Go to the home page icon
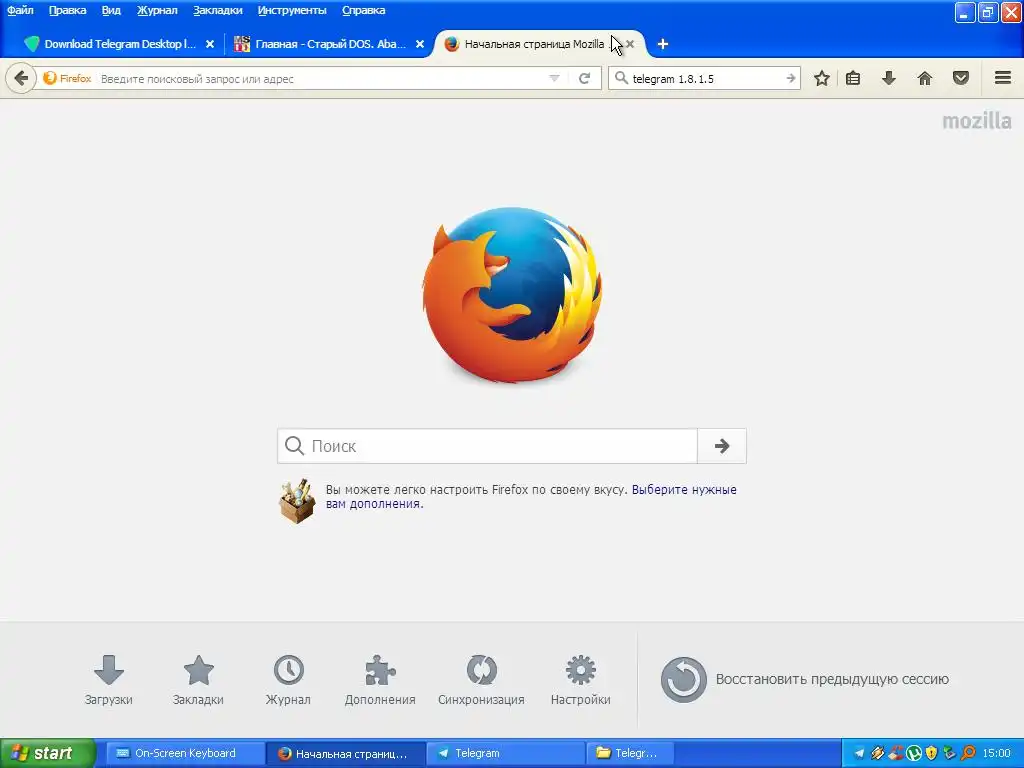Viewport: 1024px width, 768px height. [925, 78]
